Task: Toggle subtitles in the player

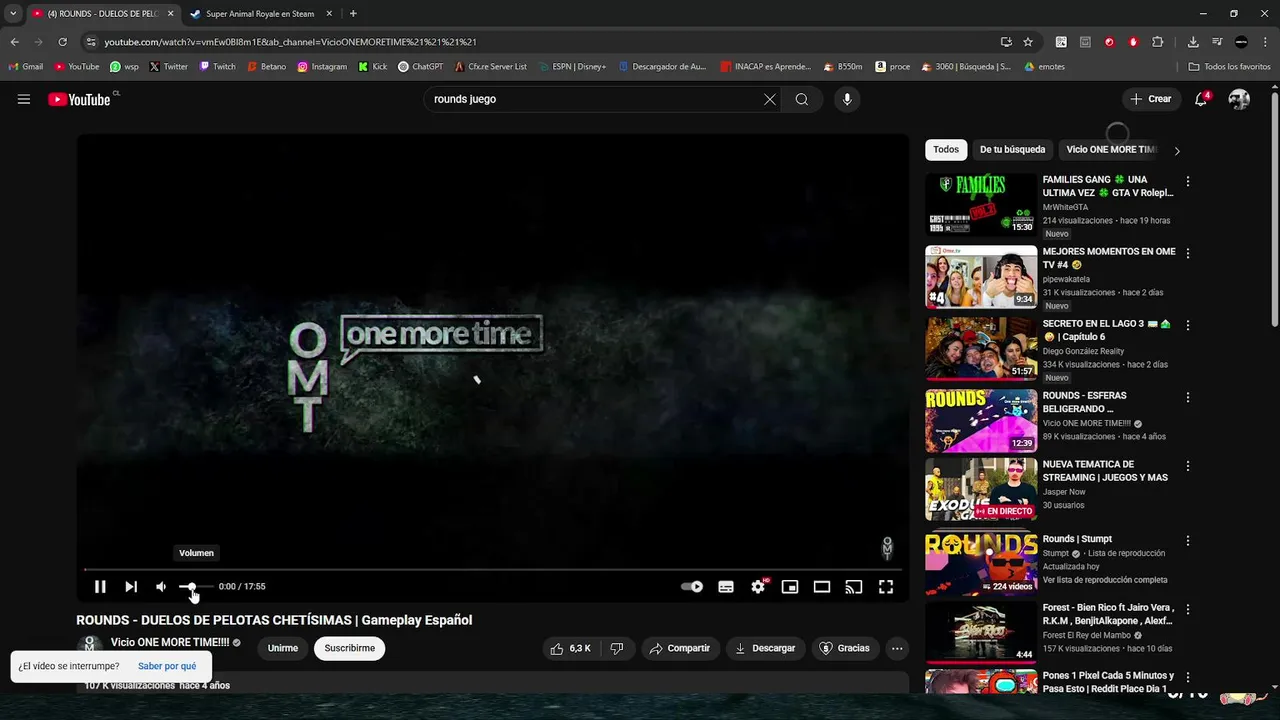Action: [726, 587]
